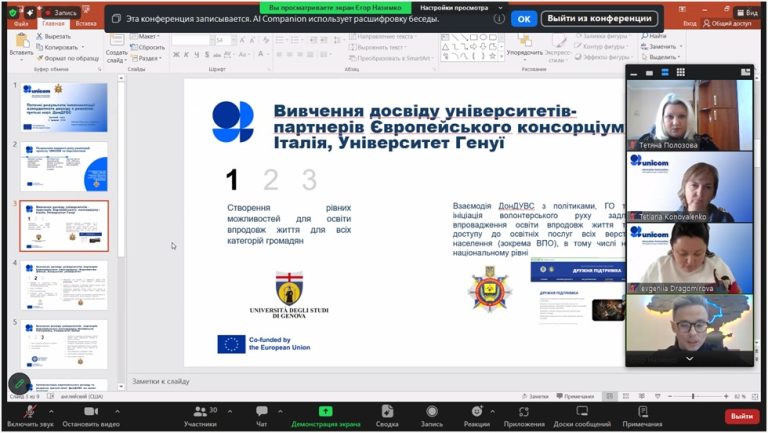The width and height of the screenshot is (768, 433).
Task: Click the PowerPoint zoom slider
Action: coord(693,396)
